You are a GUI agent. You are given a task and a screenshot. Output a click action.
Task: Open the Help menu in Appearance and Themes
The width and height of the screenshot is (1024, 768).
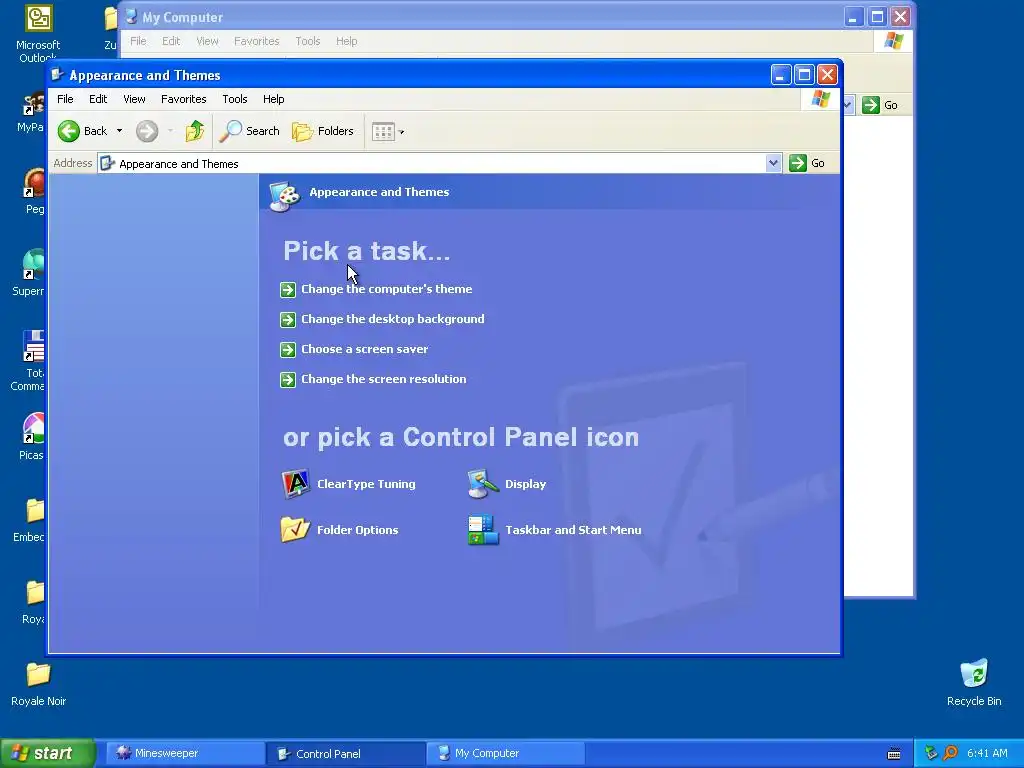[274, 99]
